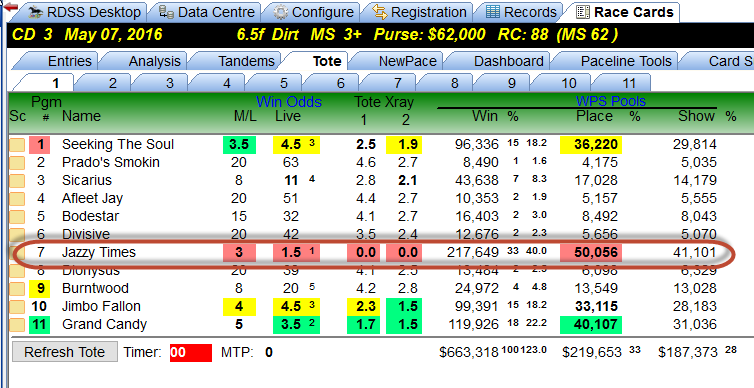Click horse name Bodestar

[x=90, y=216]
